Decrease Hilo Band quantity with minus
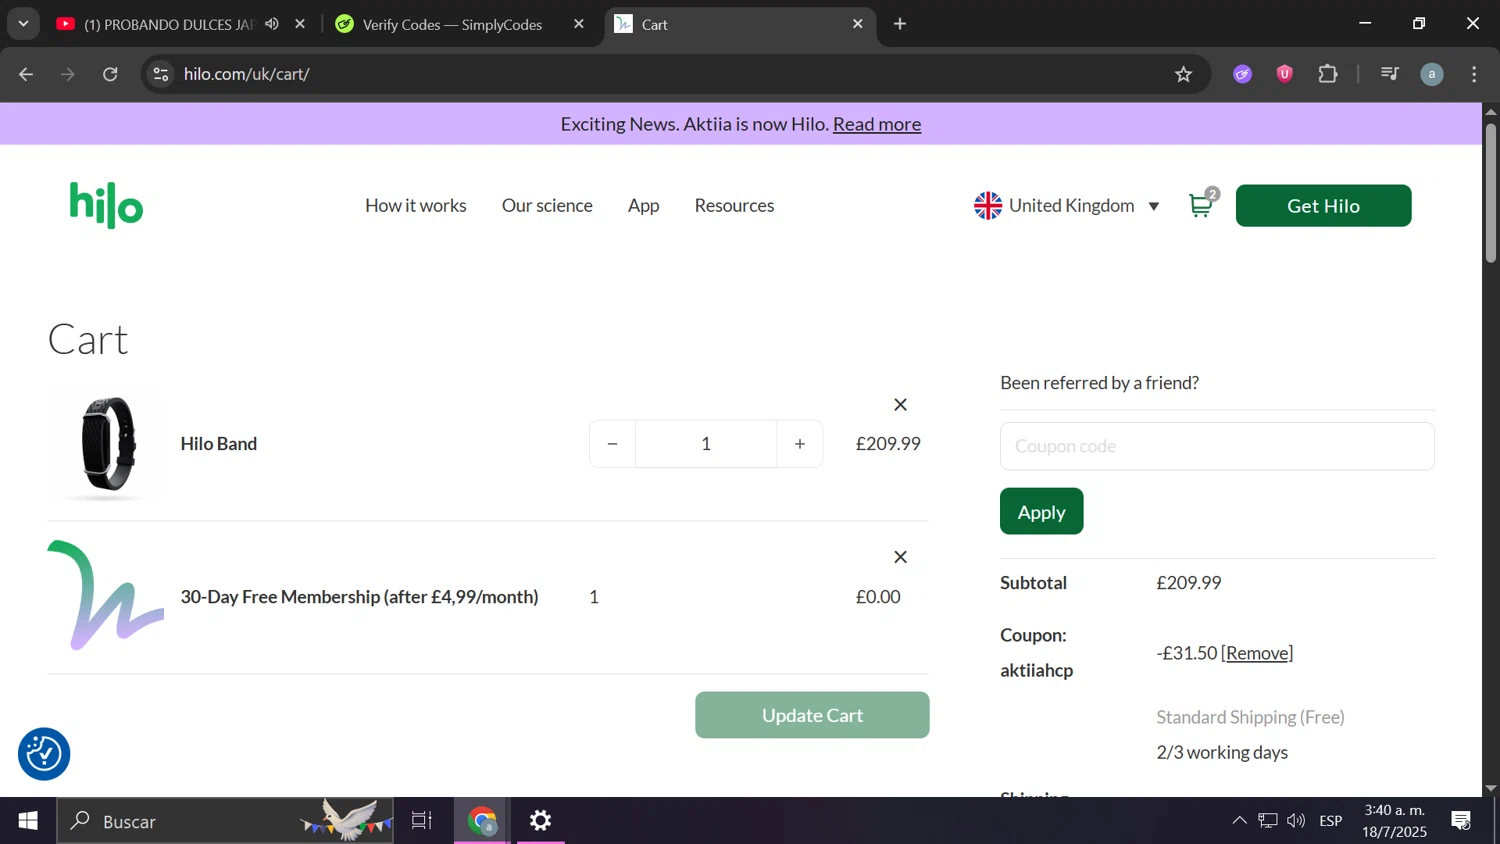 coord(612,444)
